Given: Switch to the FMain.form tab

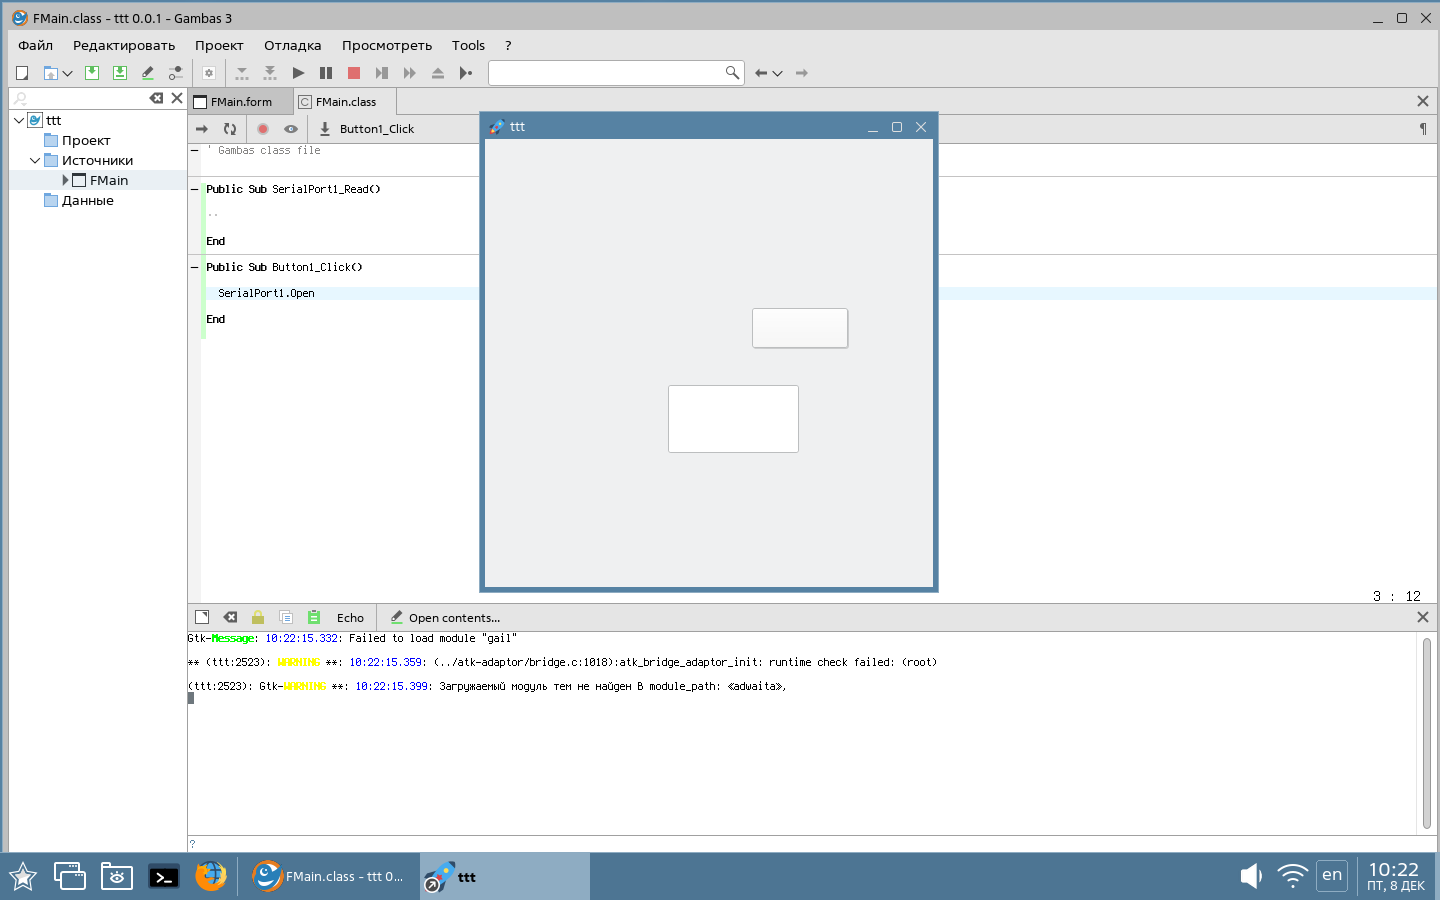Looking at the screenshot, I should [x=241, y=102].
